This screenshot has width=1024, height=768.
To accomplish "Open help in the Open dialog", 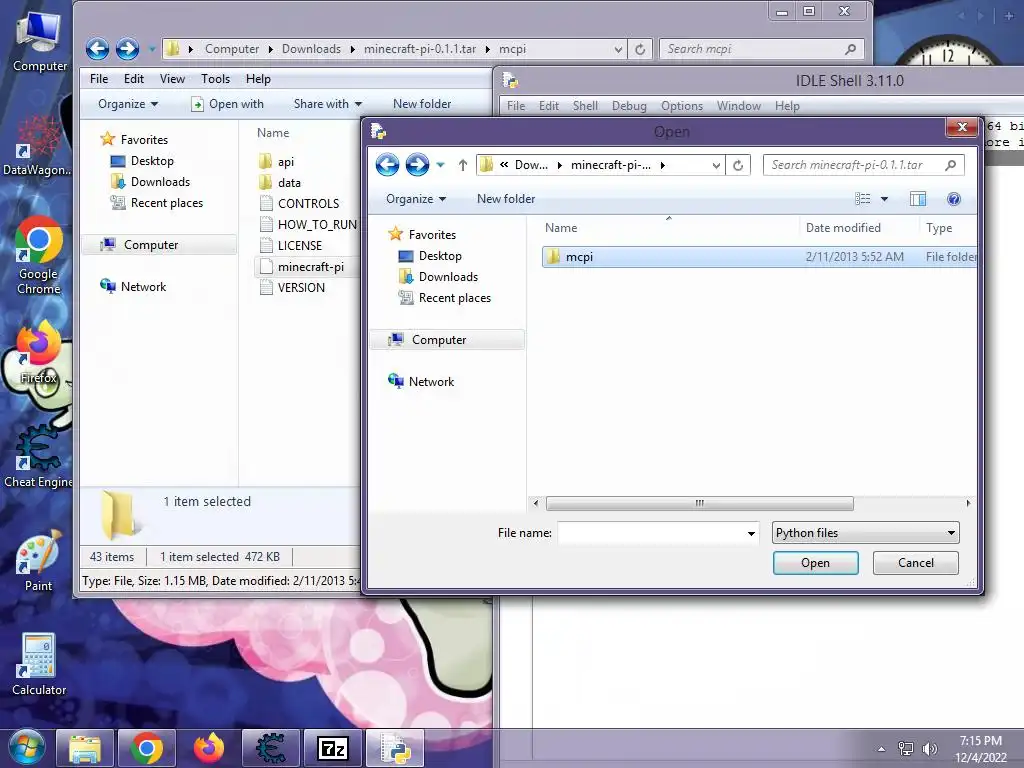I will click(x=953, y=199).
